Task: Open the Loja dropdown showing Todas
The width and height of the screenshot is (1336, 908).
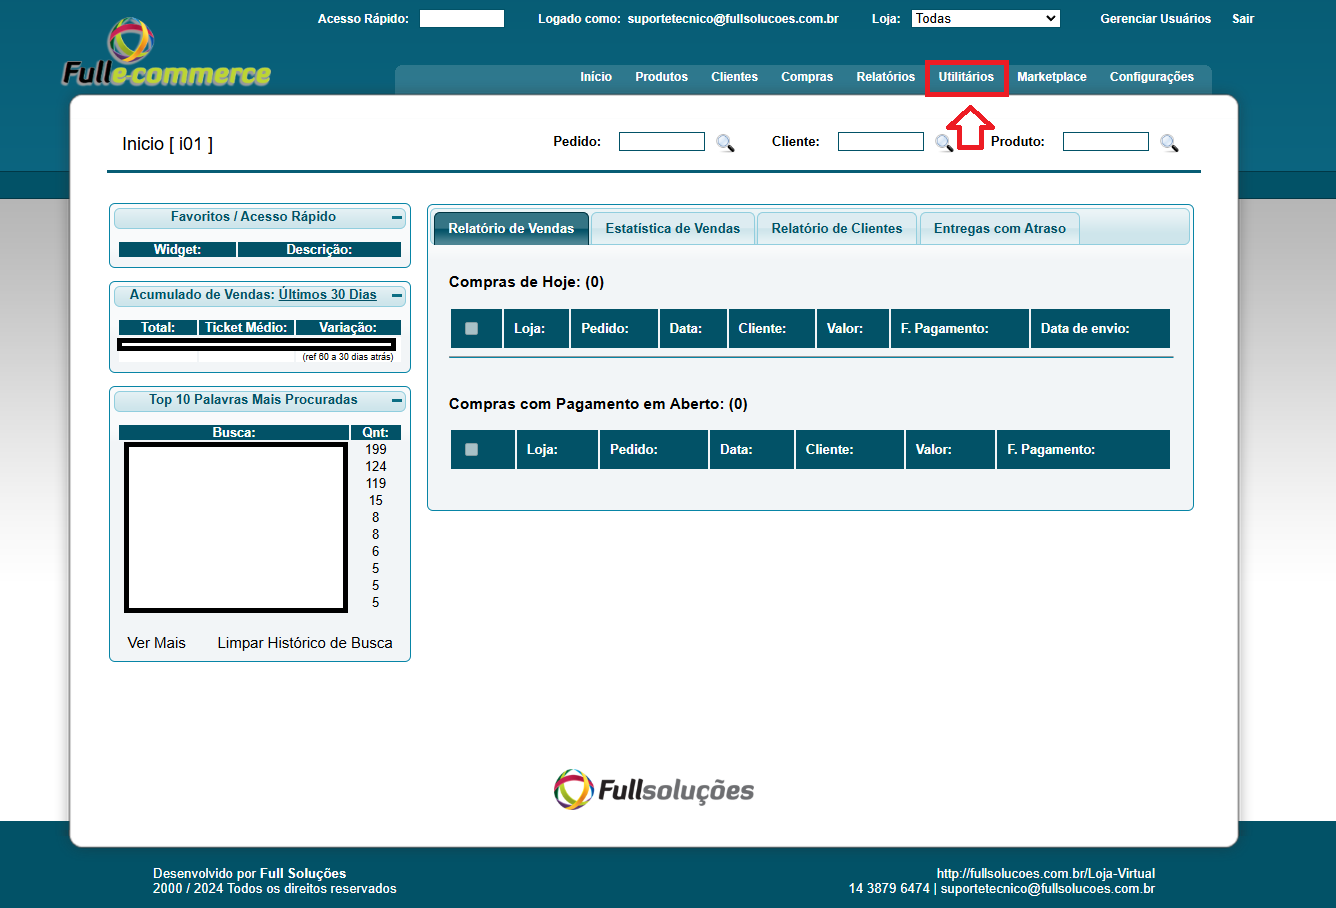Action: pos(985,18)
